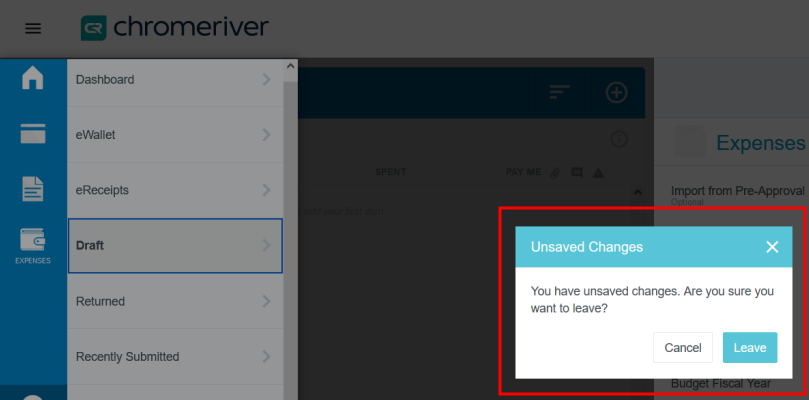The width and height of the screenshot is (809, 400).
Task: Click the paperclip attachment icon
Action: pyautogui.click(x=554, y=173)
